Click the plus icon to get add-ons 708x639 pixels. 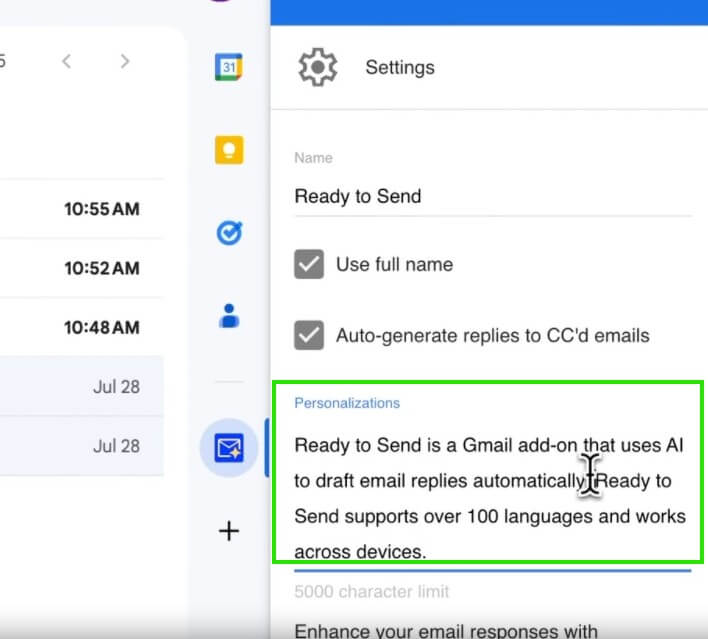229,531
